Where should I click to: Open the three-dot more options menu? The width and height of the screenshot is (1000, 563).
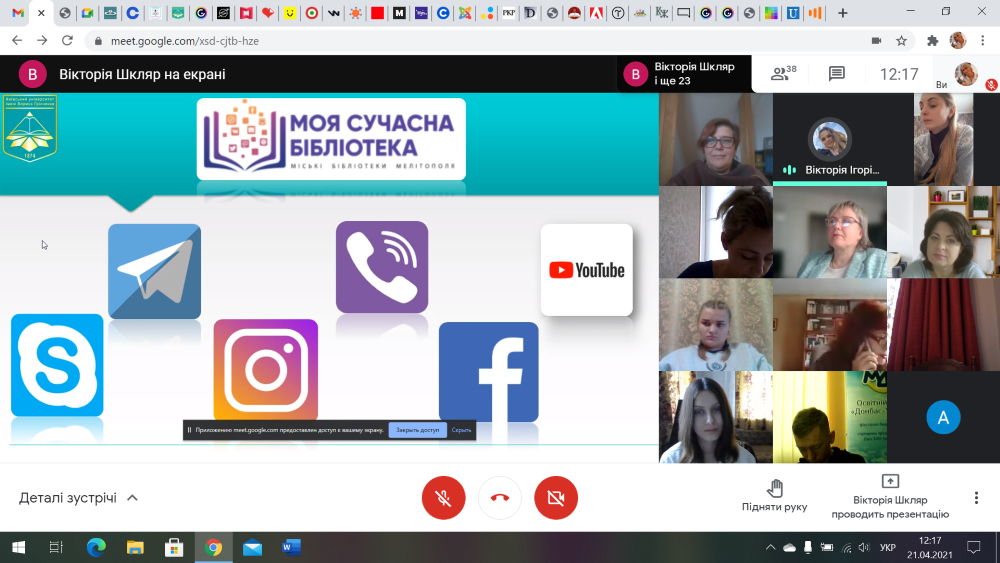[976, 498]
